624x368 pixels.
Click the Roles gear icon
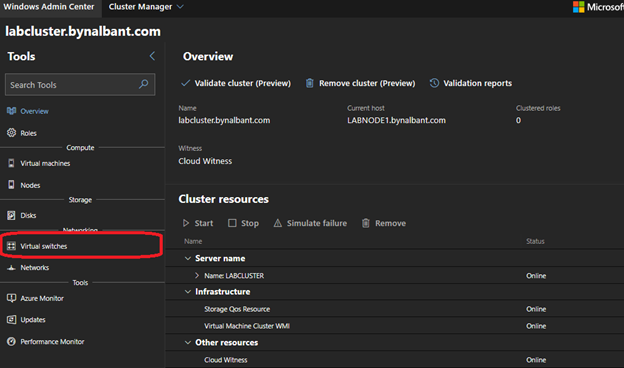click(x=12, y=132)
